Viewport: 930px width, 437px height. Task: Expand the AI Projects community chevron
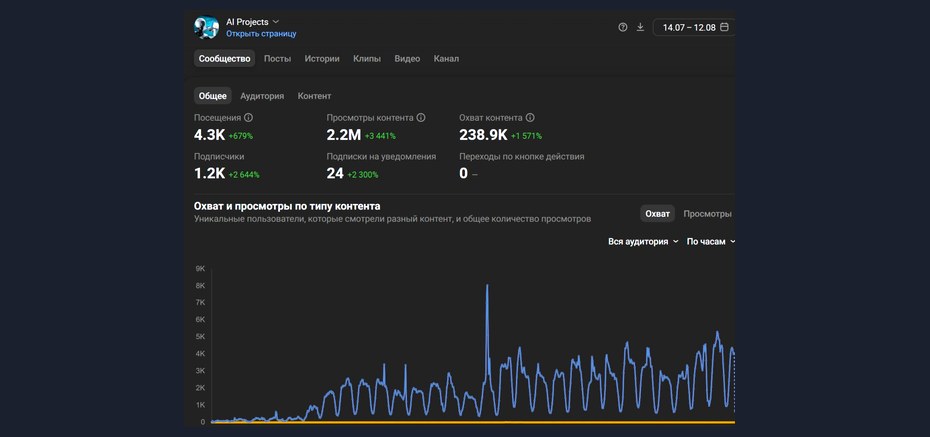click(276, 21)
